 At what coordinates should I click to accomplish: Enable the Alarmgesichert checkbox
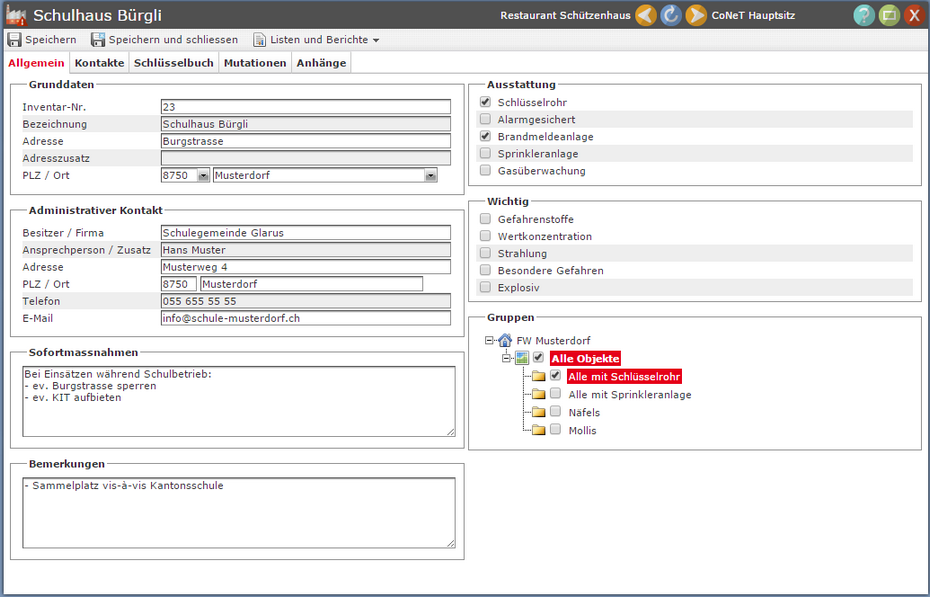click(x=486, y=120)
